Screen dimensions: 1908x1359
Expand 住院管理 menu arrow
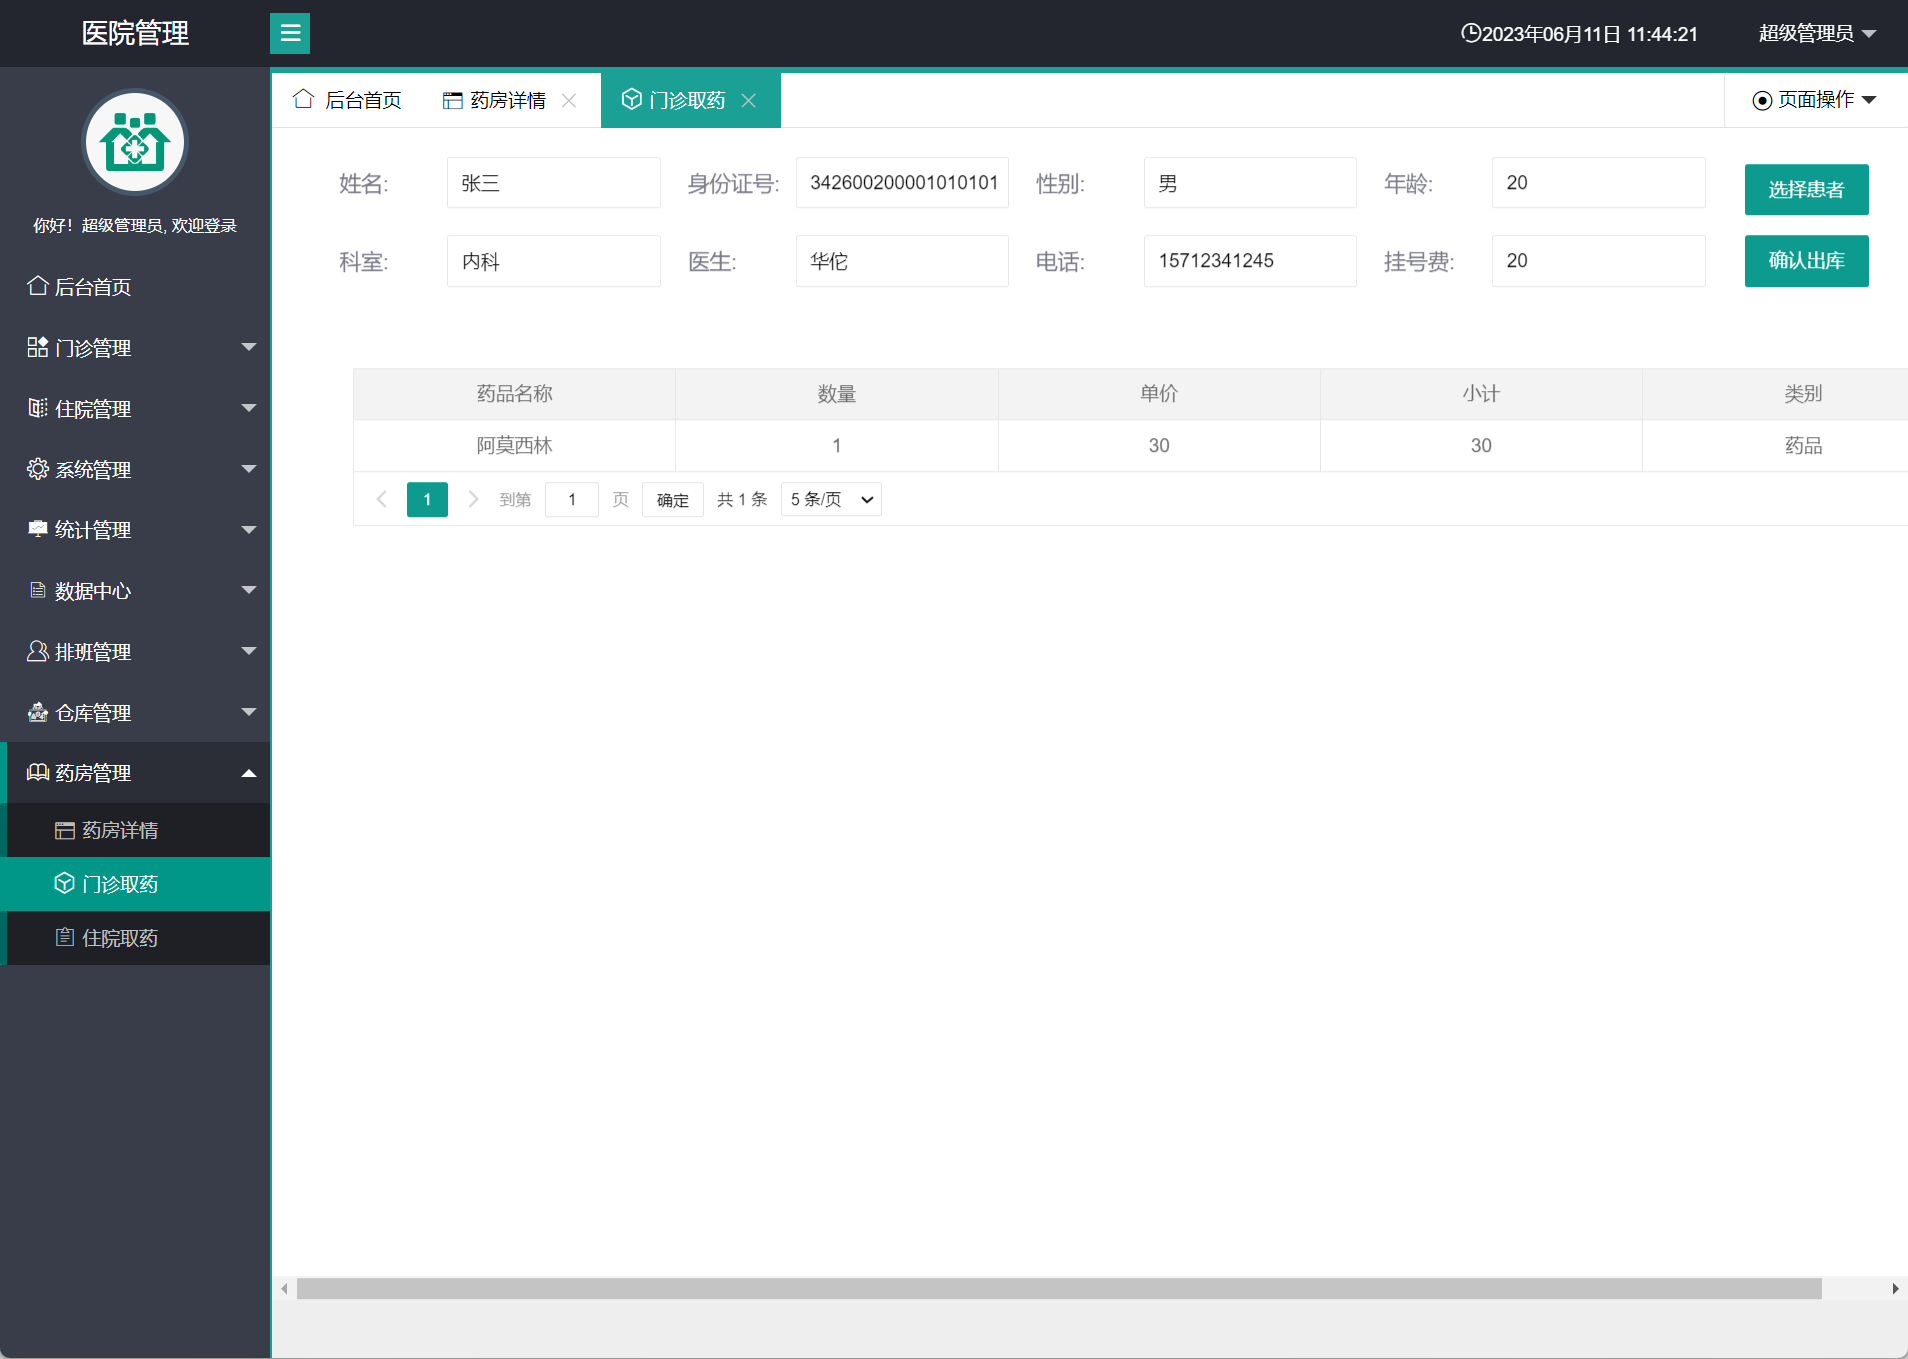(x=249, y=408)
